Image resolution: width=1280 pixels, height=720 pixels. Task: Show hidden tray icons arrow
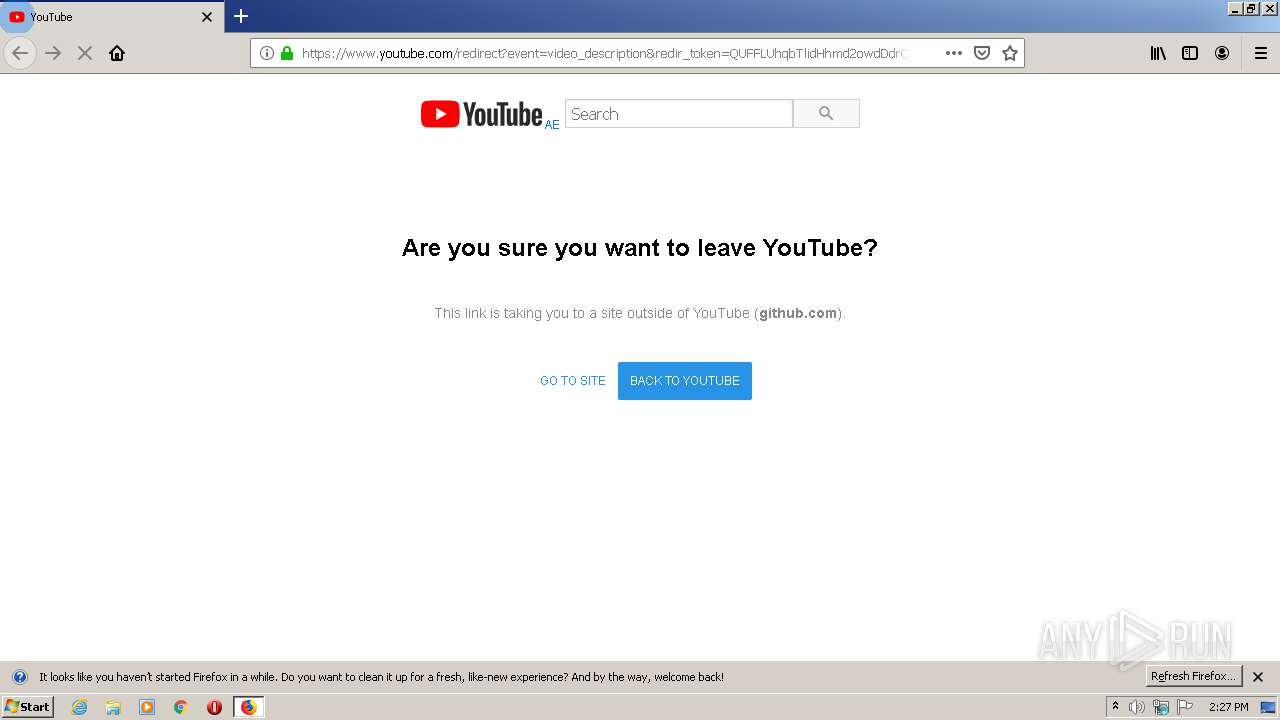(x=1115, y=707)
